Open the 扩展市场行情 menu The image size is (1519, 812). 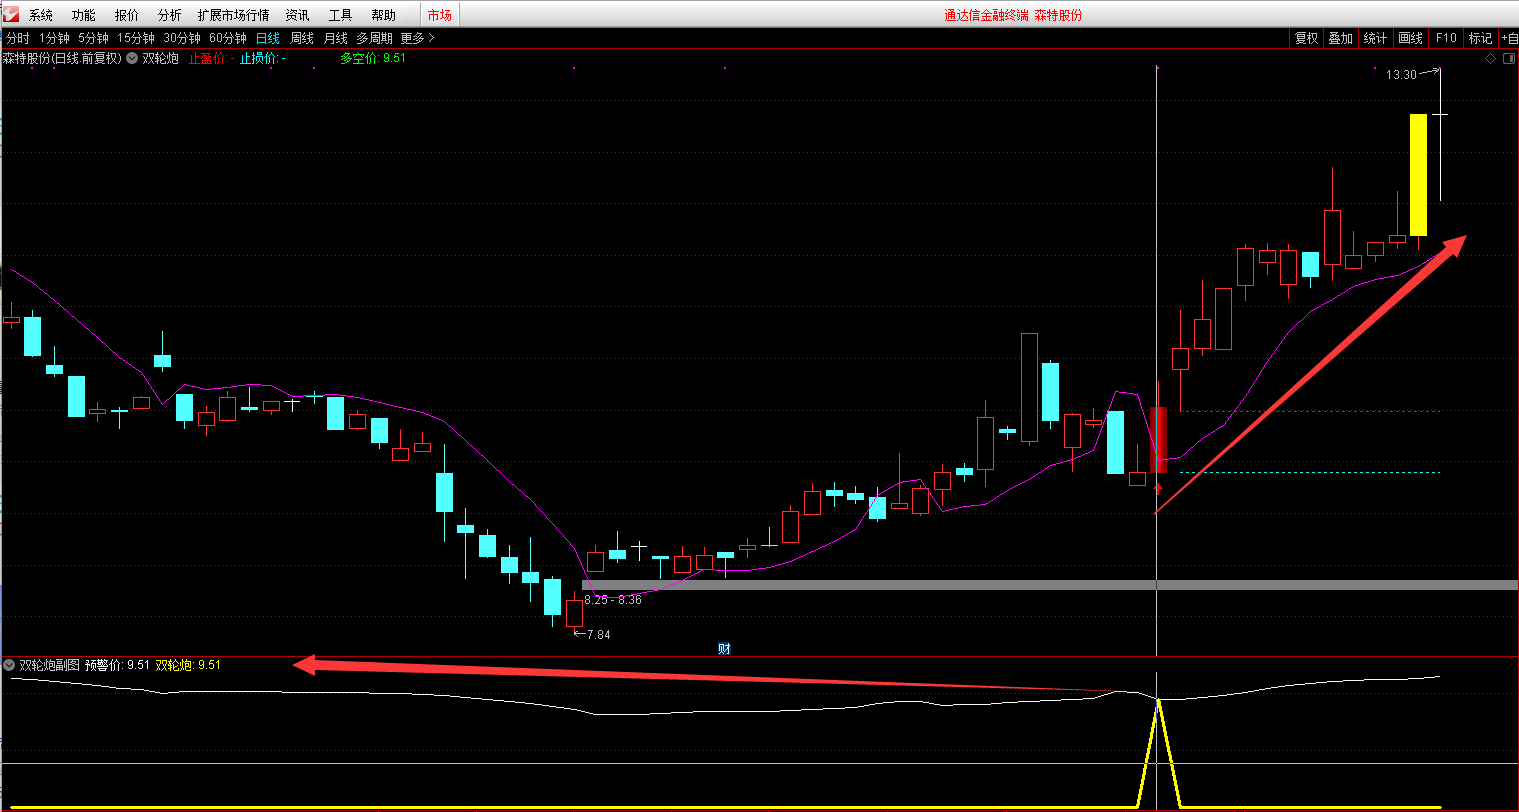[x=234, y=15]
